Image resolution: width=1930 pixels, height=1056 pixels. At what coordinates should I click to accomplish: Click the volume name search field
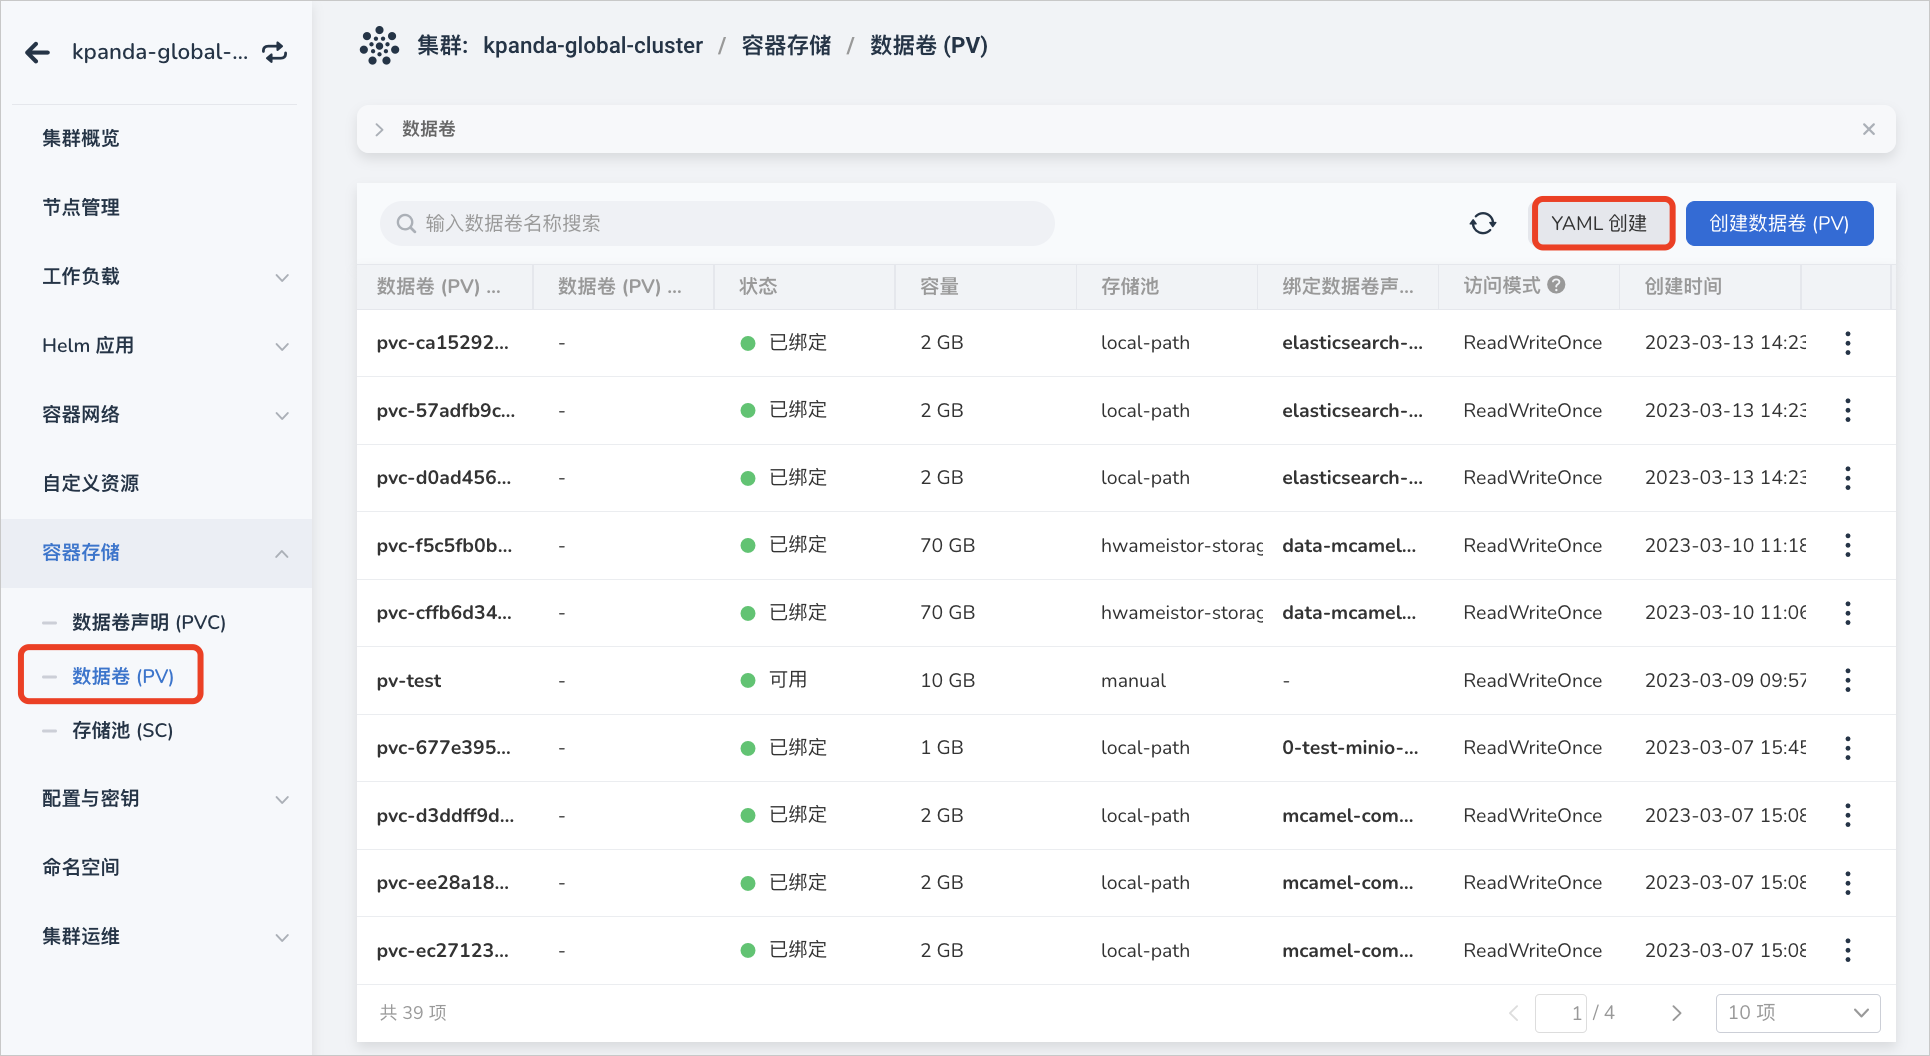(717, 223)
